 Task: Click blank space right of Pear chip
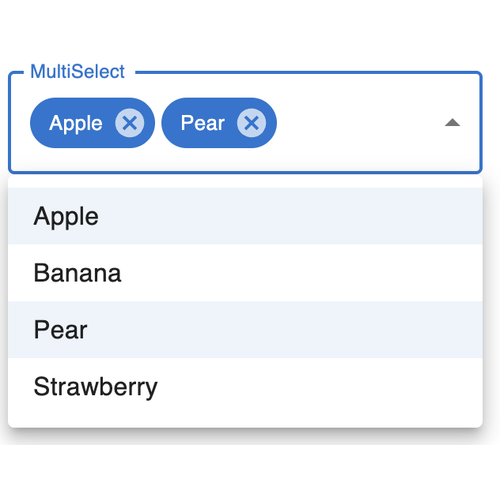[360, 123]
